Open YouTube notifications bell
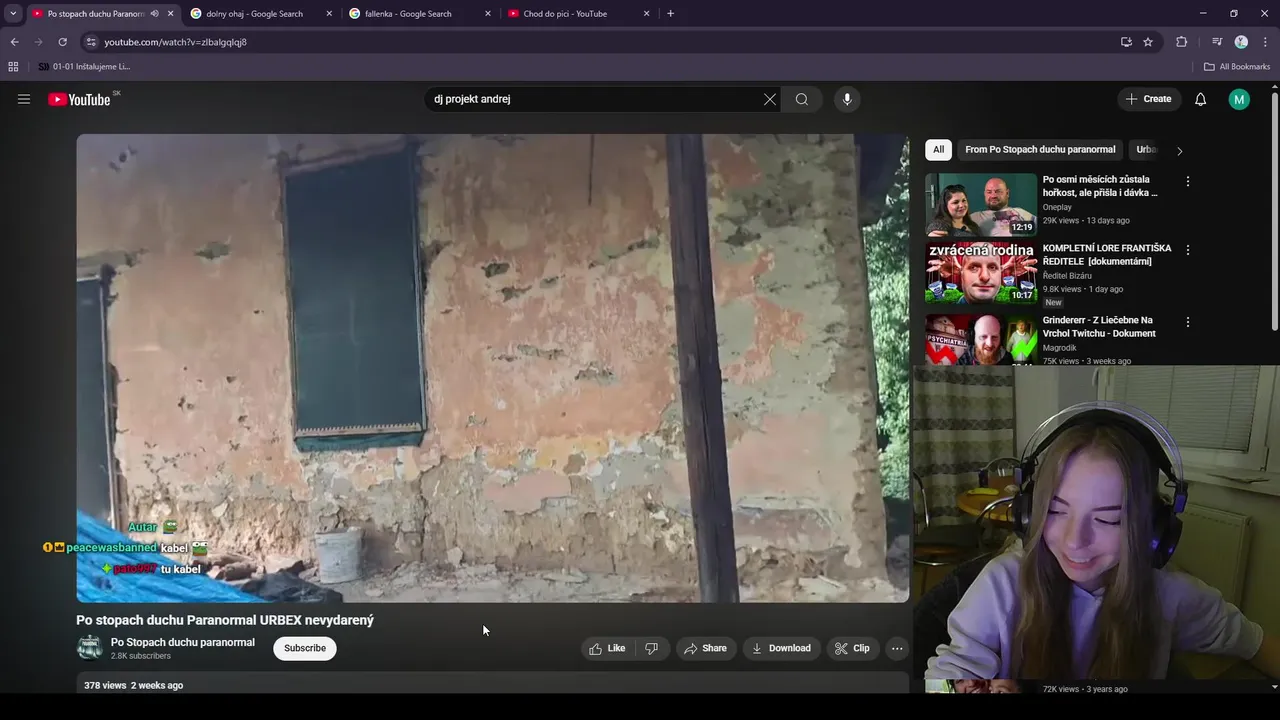Screen dimensions: 1280x720 pos(1201,99)
